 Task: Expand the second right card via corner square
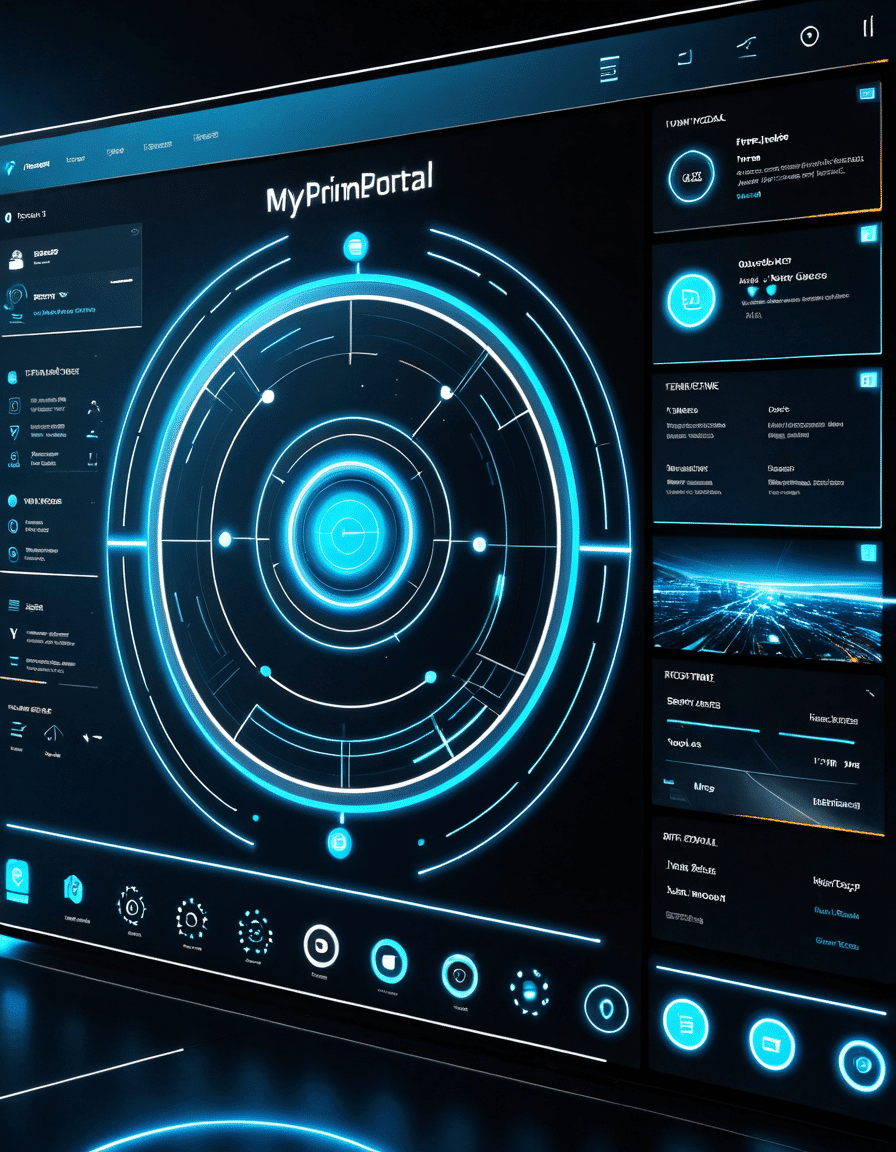tap(867, 234)
